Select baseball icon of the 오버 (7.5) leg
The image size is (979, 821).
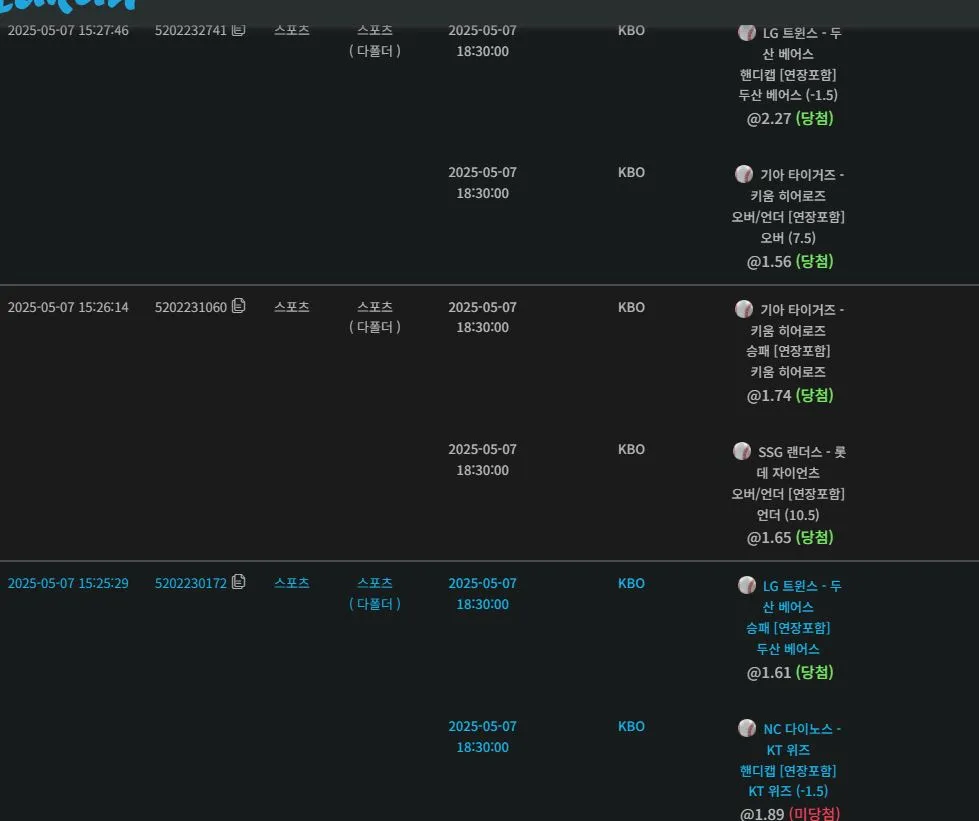[x=744, y=174]
